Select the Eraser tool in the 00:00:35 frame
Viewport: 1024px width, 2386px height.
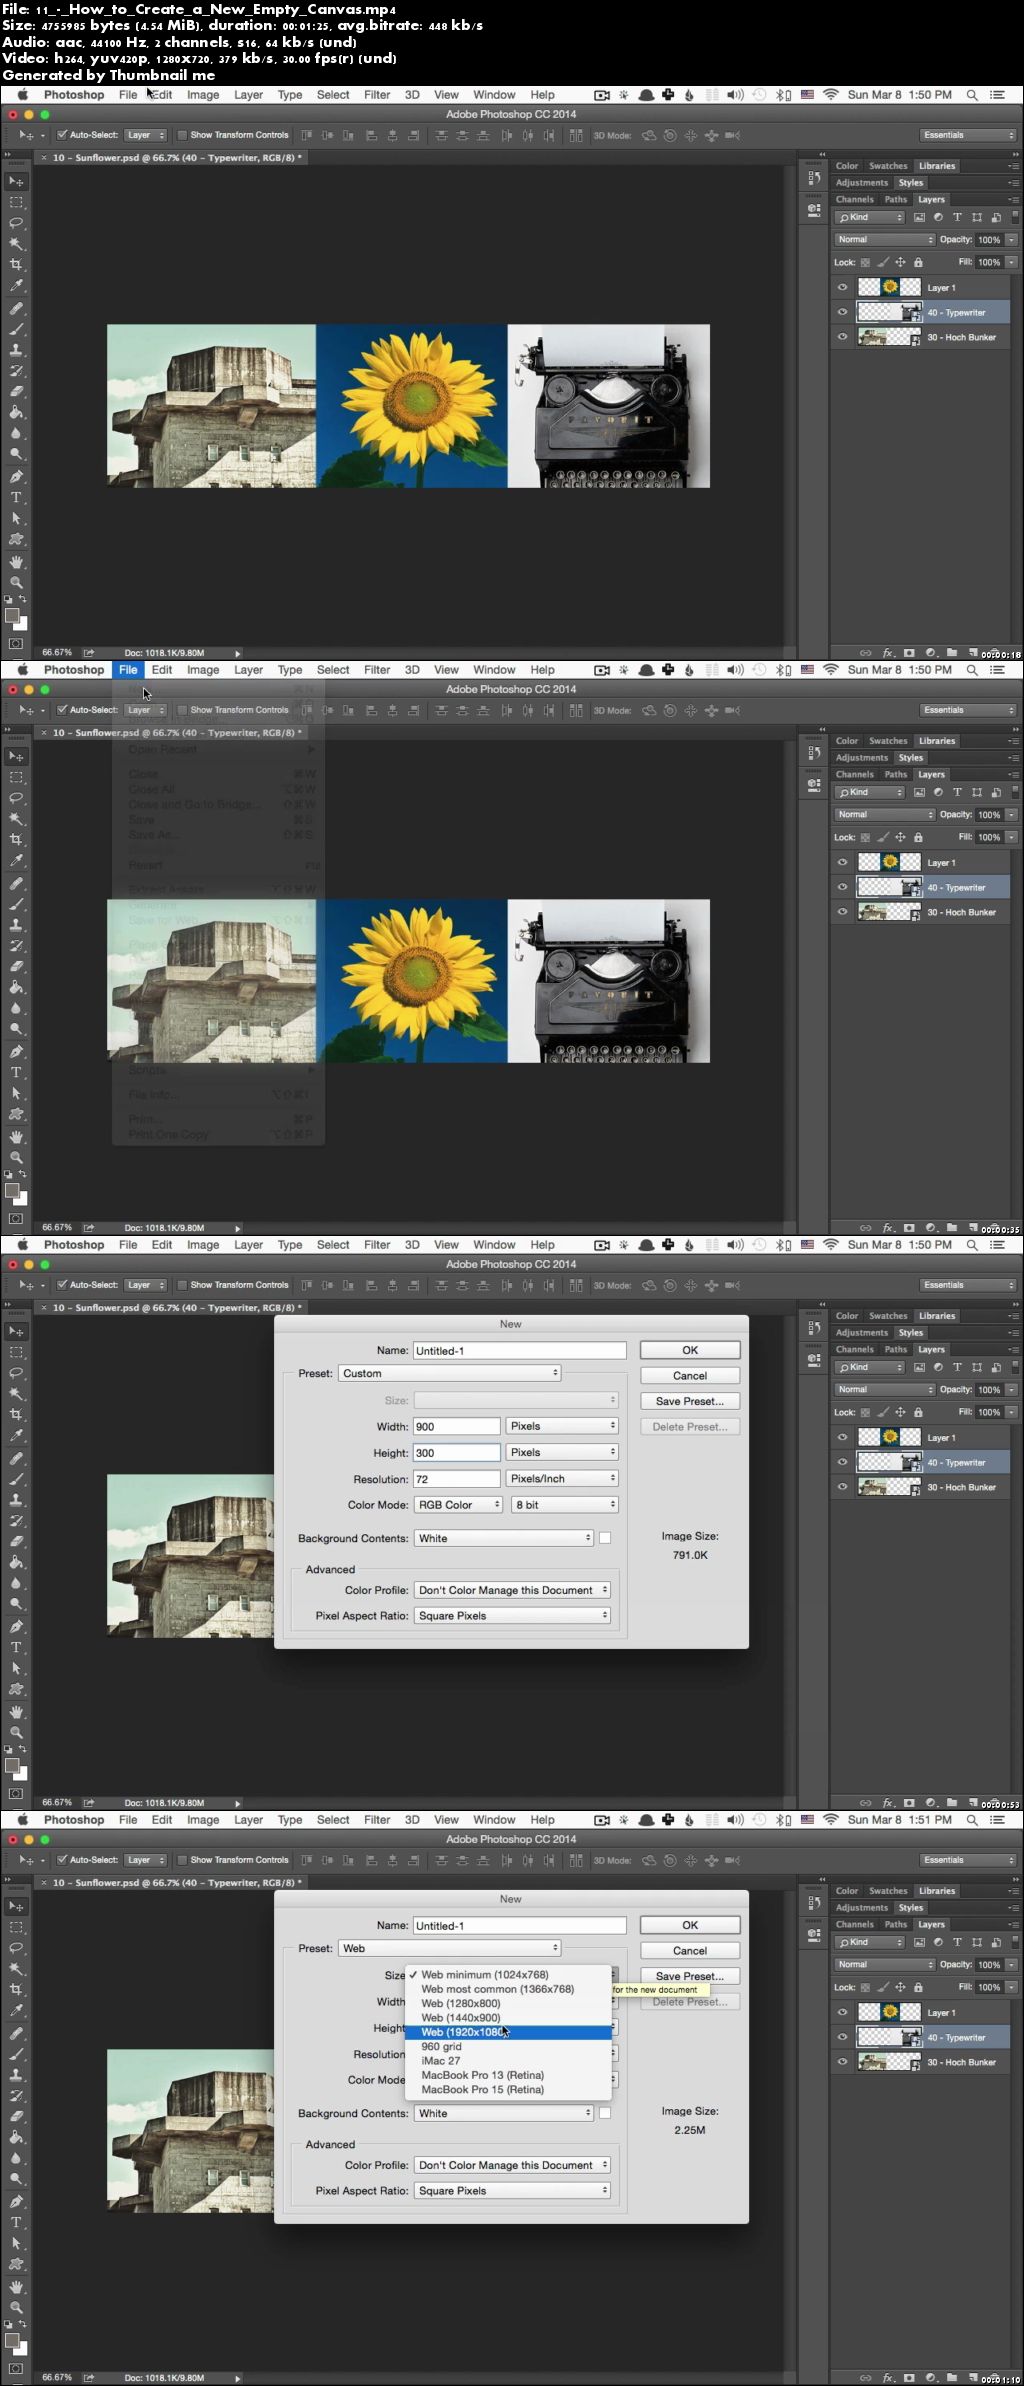pos(16,966)
